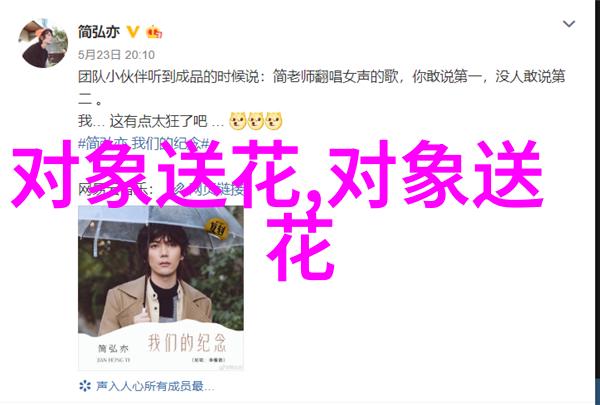Click the orange V verified badge
600x405 pixels.
(x=133, y=32)
